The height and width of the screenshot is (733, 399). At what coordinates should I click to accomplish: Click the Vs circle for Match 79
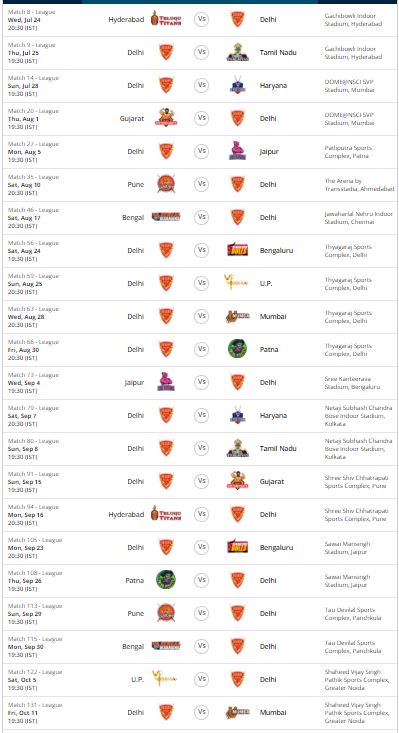pos(201,415)
